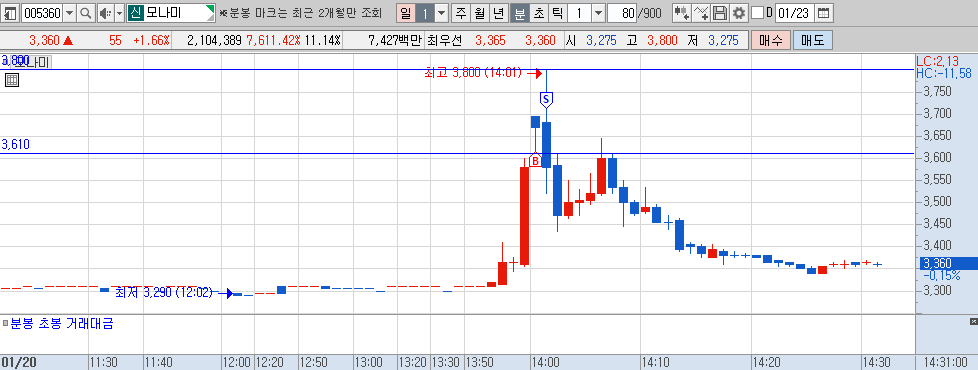Click the data table grid icon on chart

click(12, 80)
